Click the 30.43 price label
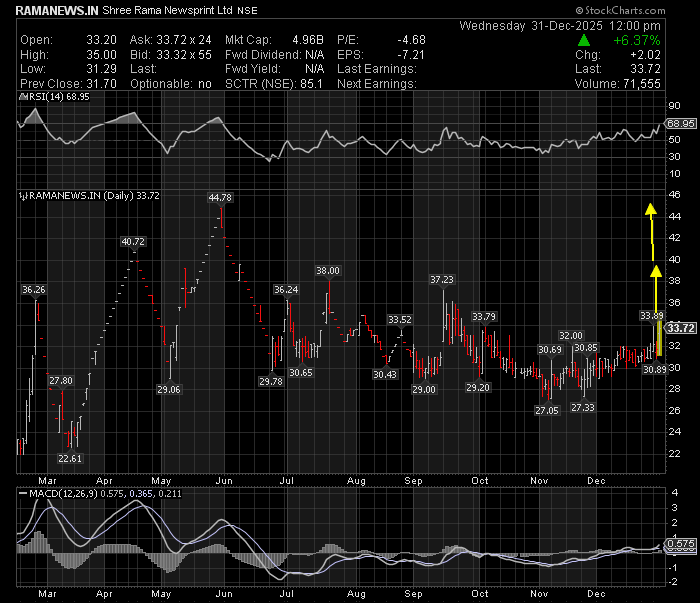700x603 pixels. [385, 374]
